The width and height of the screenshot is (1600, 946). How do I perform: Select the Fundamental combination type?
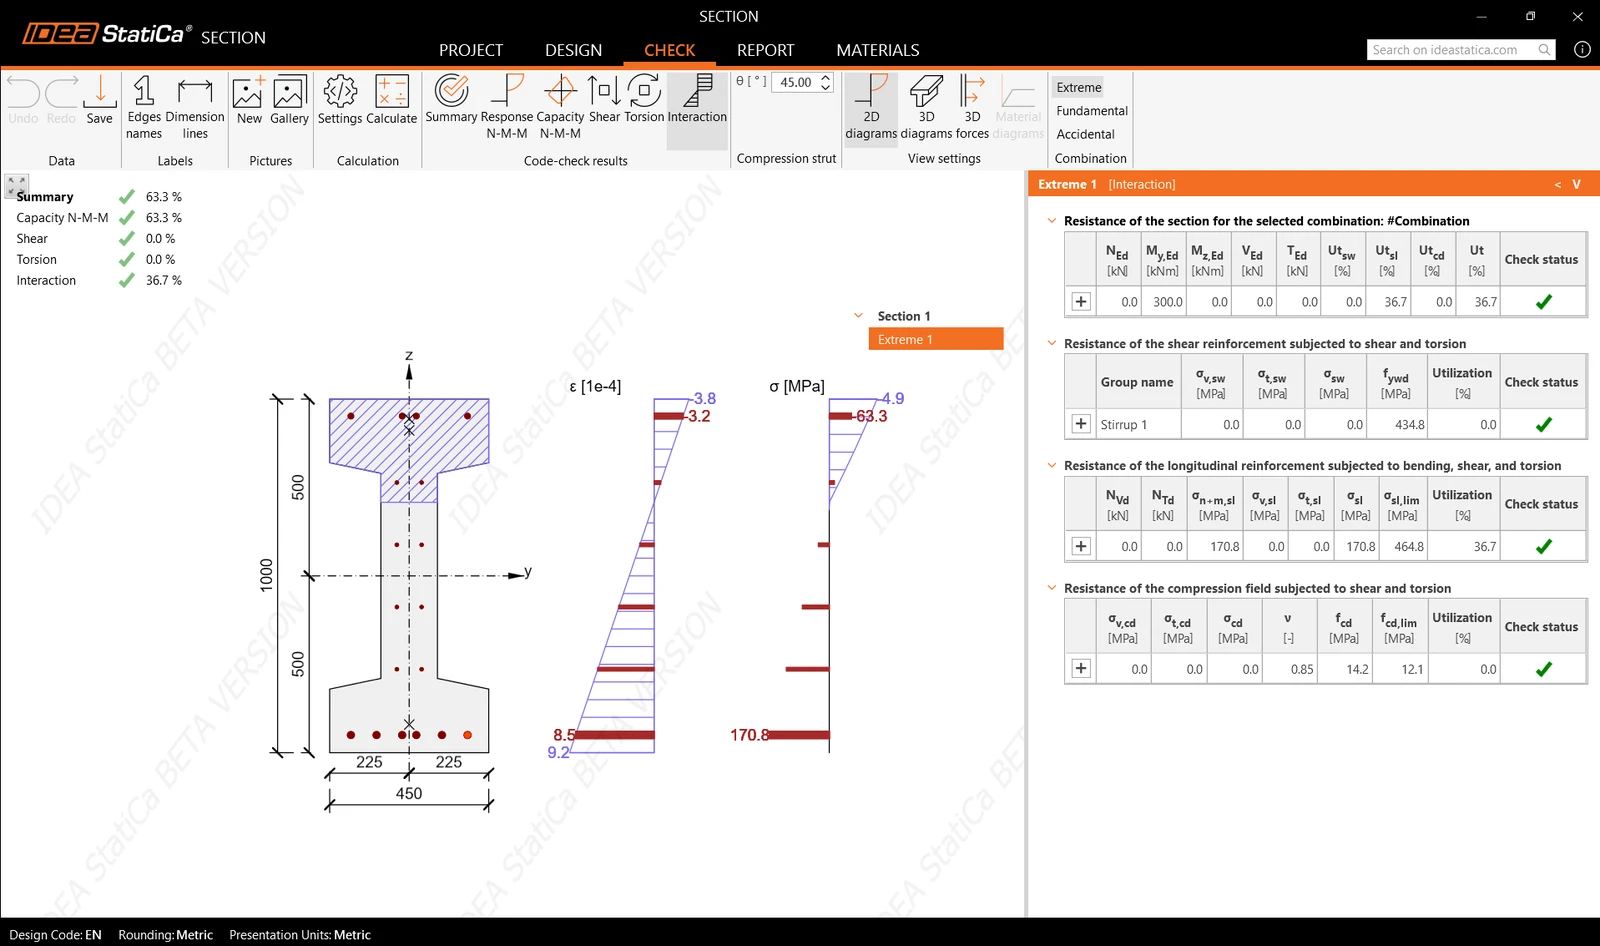[x=1092, y=111]
